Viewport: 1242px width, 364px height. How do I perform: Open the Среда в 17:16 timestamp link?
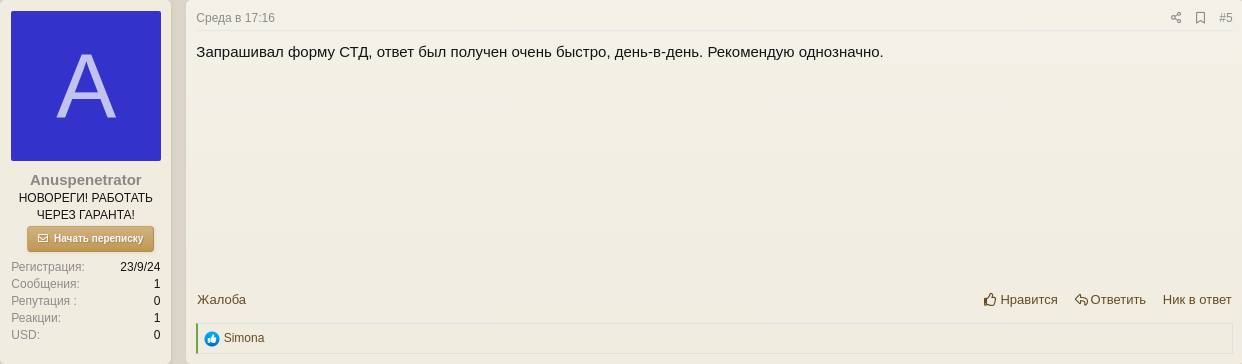click(x=235, y=18)
